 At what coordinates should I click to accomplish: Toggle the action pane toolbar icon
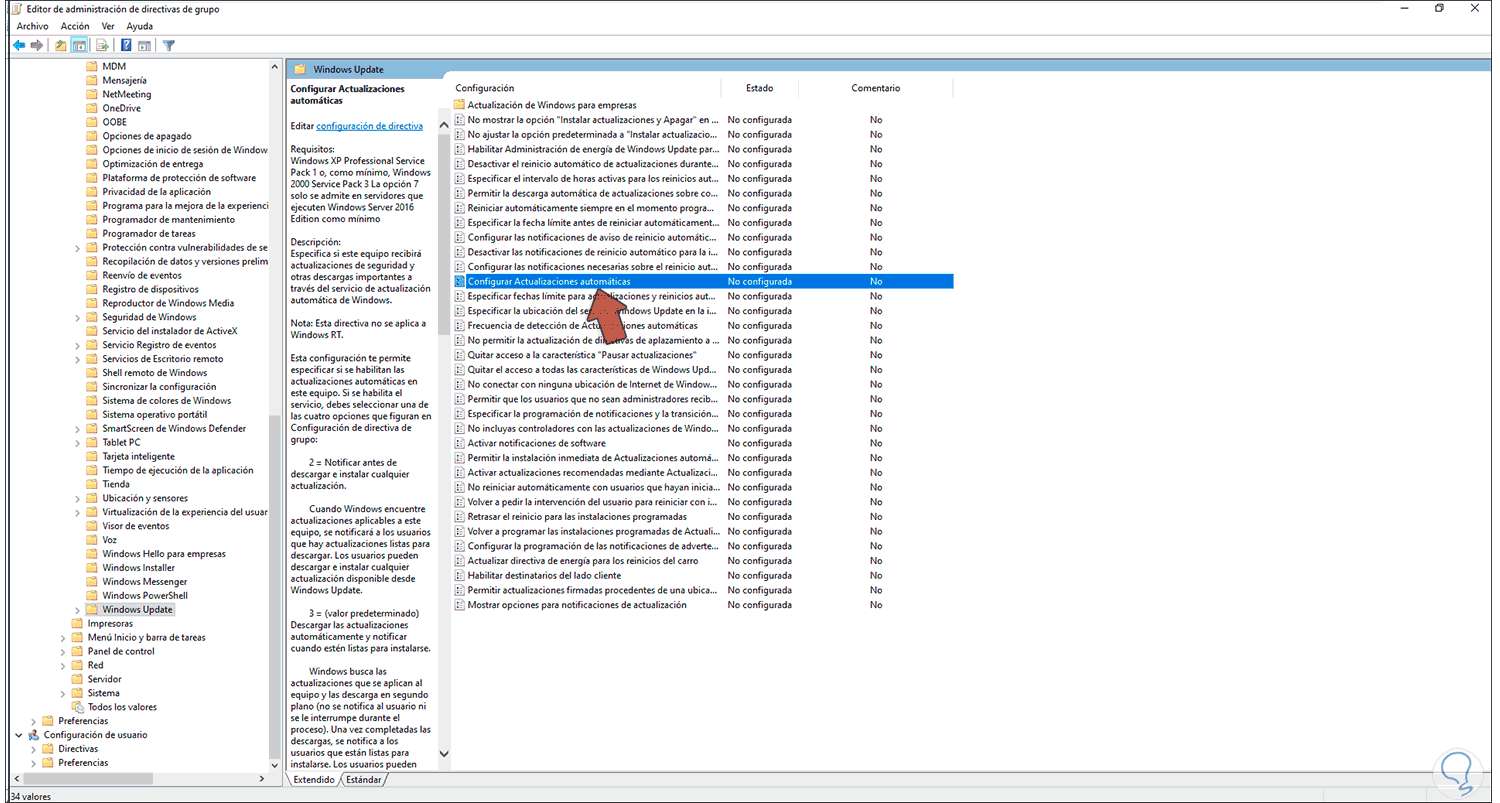pyautogui.click(x=144, y=45)
